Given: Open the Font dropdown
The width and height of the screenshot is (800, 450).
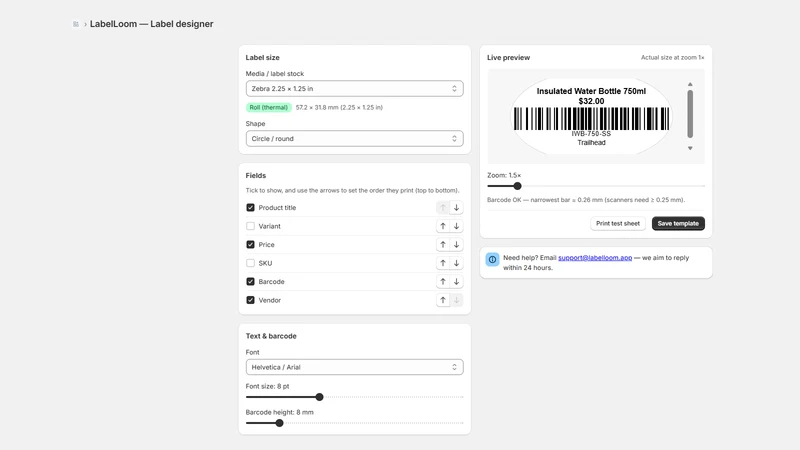Looking at the screenshot, I should [355, 367].
